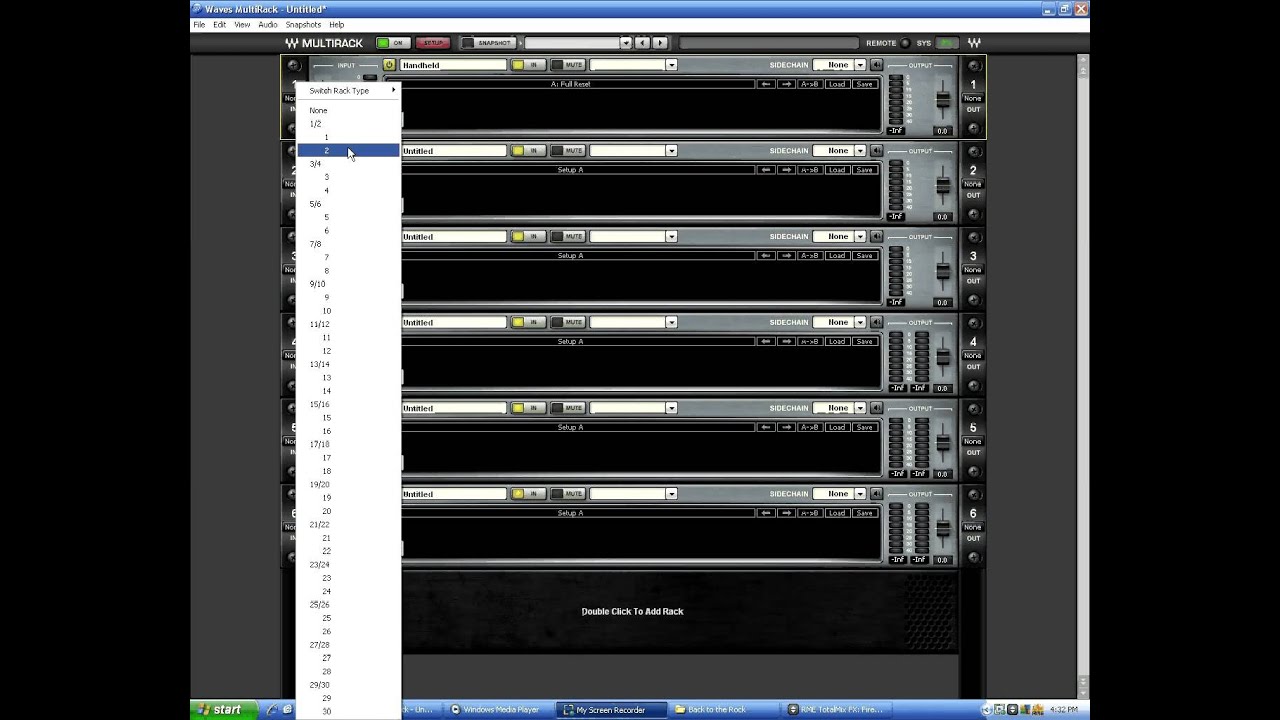The height and width of the screenshot is (720, 1280).
Task: Click the Waves logo at top right
Action: tap(974, 43)
